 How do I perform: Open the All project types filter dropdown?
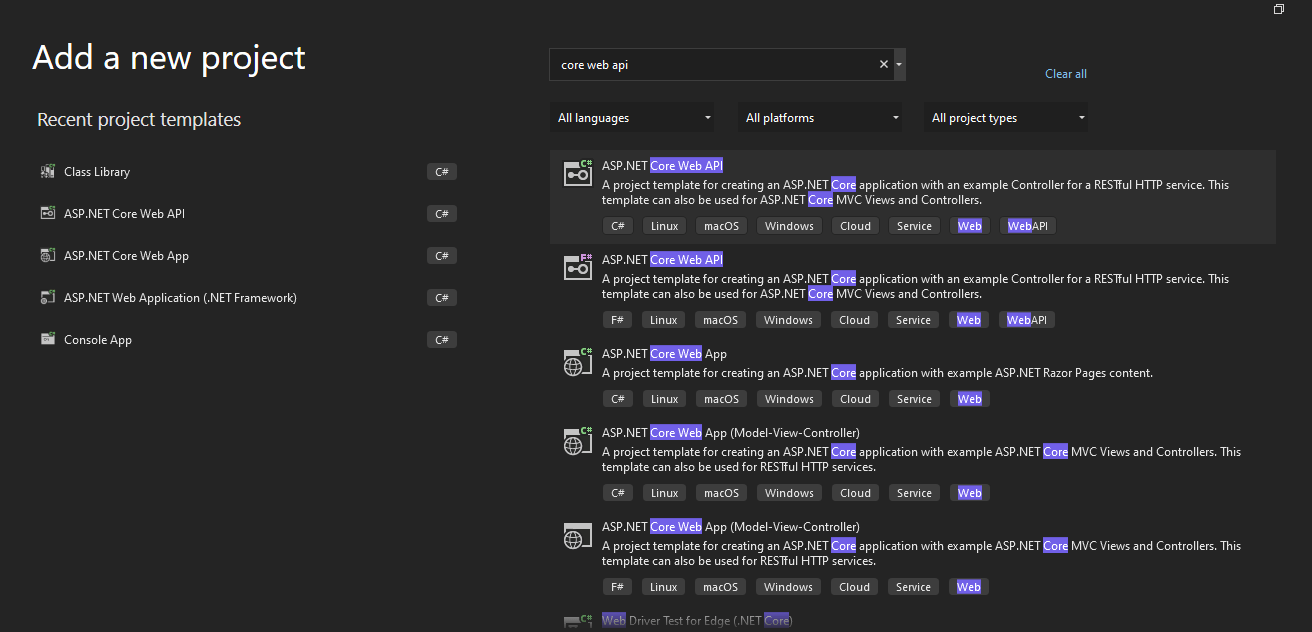coord(1006,118)
